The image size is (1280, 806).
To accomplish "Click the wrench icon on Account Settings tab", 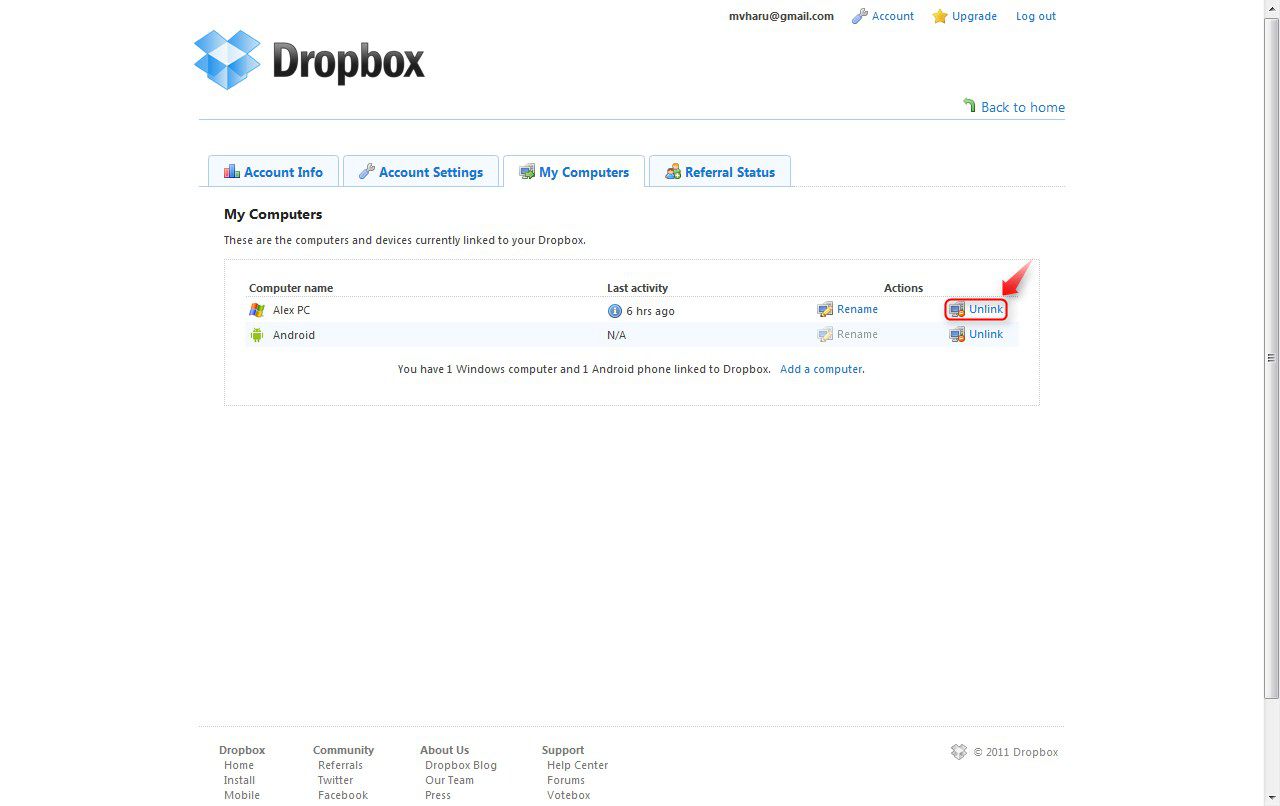I will (x=367, y=172).
